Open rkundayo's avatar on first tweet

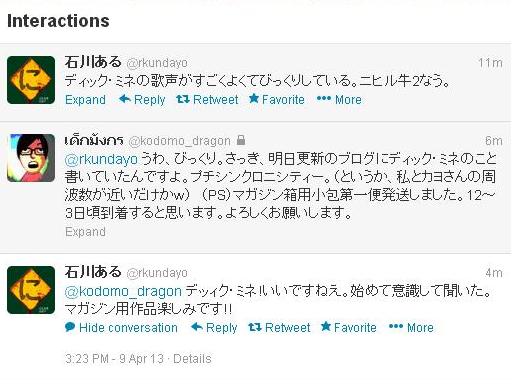(31, 80)
